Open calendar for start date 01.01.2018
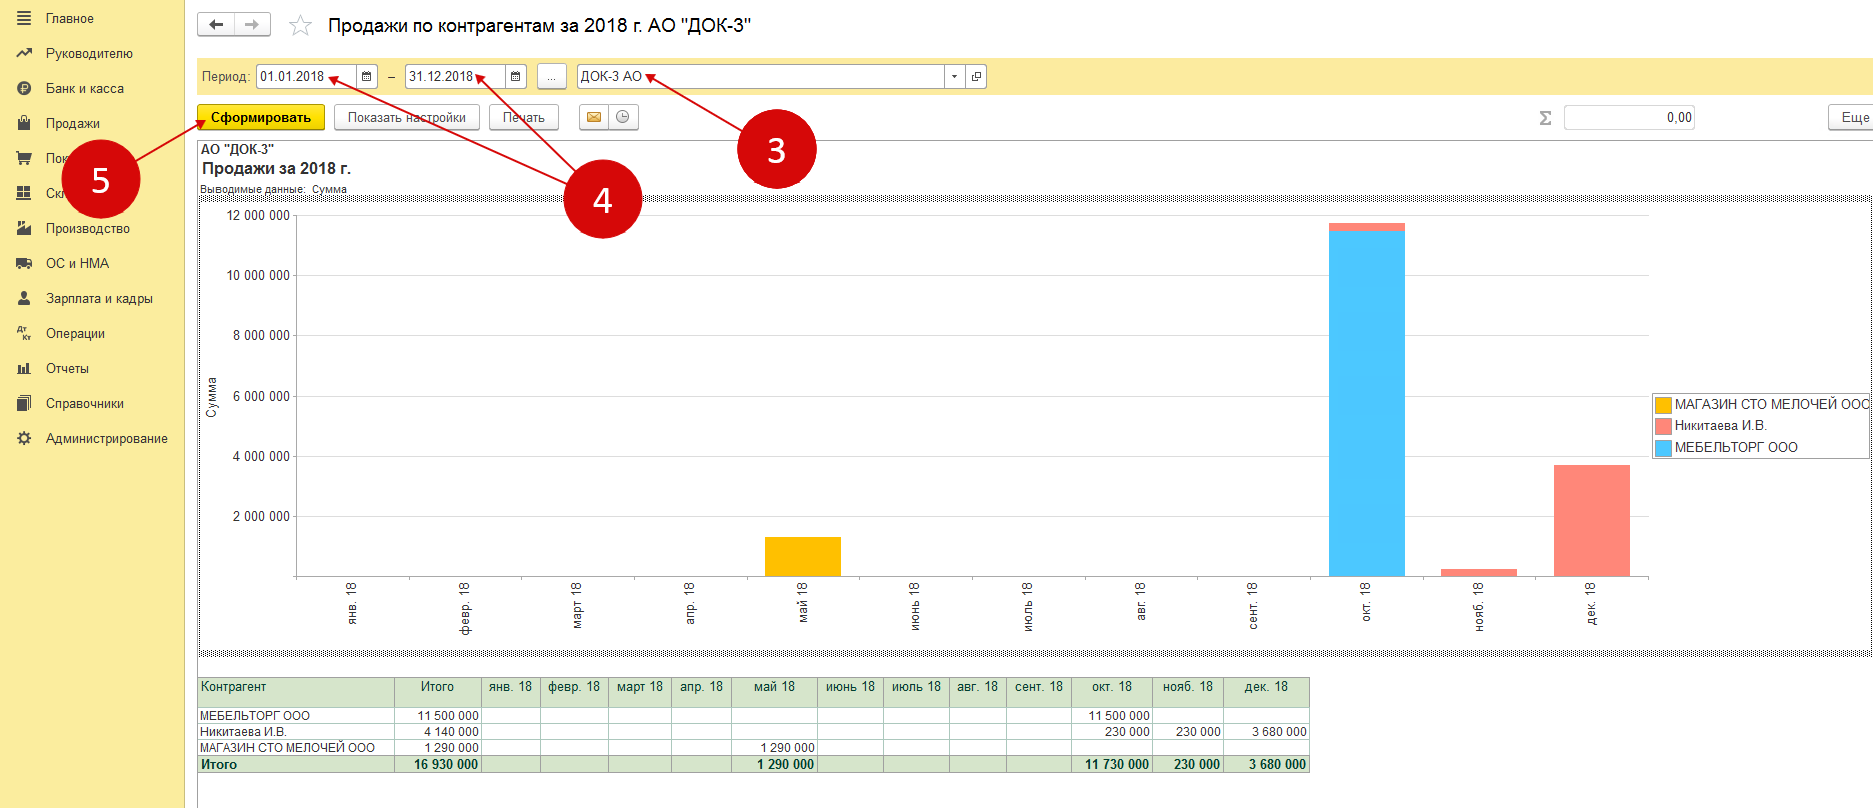The width and height of the screenshot is (1873, 808). click(x=367, y=76)
